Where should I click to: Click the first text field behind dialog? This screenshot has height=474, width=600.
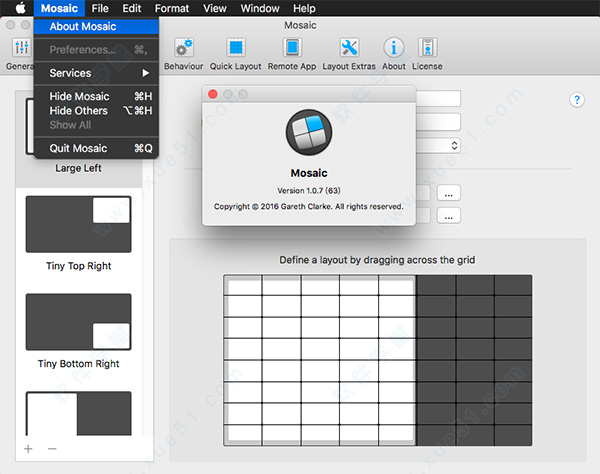[438, 99]
